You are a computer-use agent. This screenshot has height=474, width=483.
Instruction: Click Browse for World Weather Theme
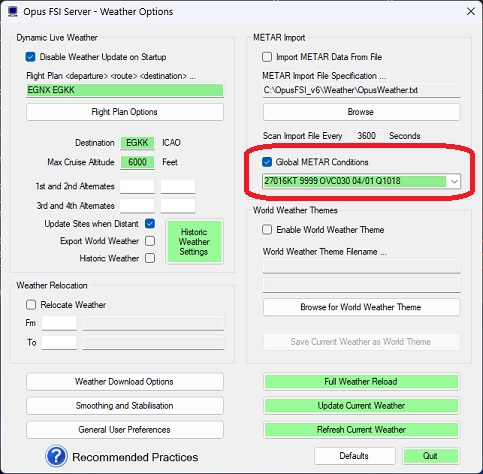pyautogui.click(x=361, y=307)
